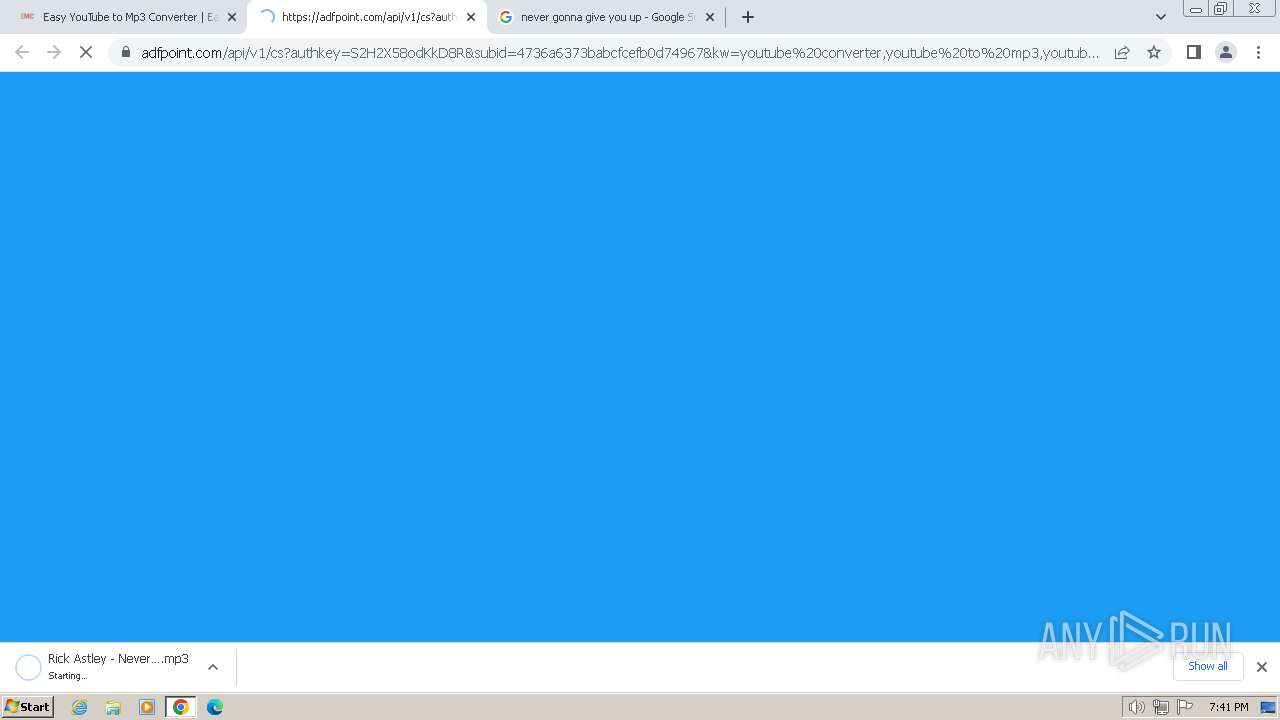Close the Google Search tab
Image resolution: width=1280 pixels, height=720 pixels.
pyautogui.click(x=710, y=17)
